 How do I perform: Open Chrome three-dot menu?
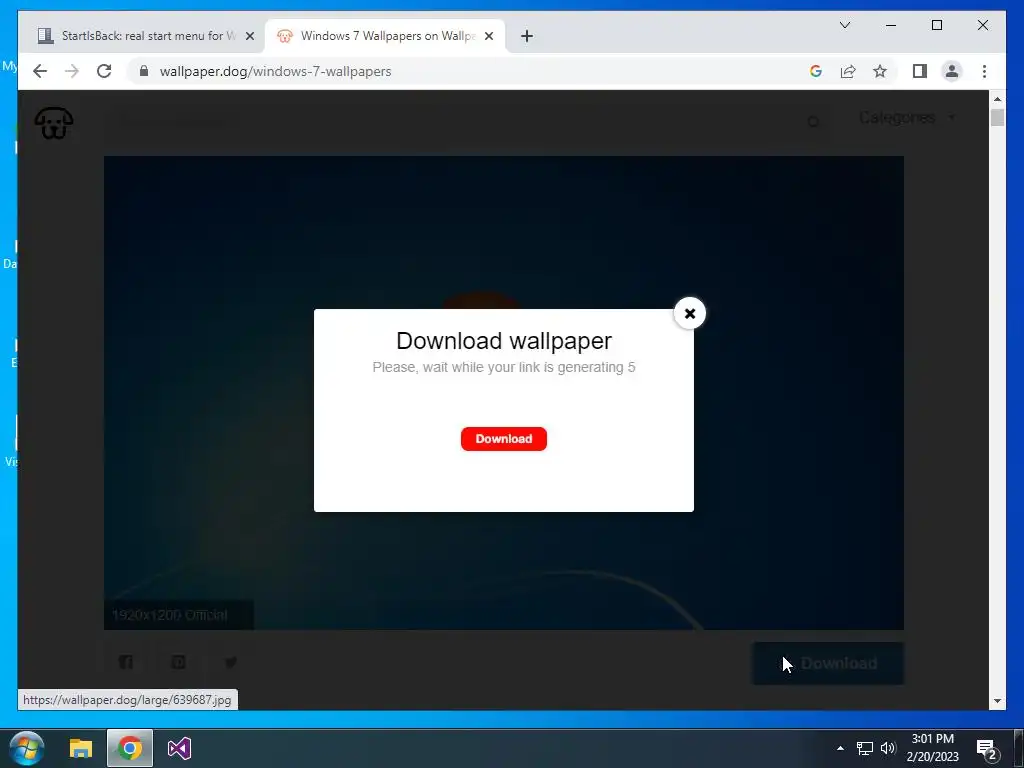click(x=984, y=71)
